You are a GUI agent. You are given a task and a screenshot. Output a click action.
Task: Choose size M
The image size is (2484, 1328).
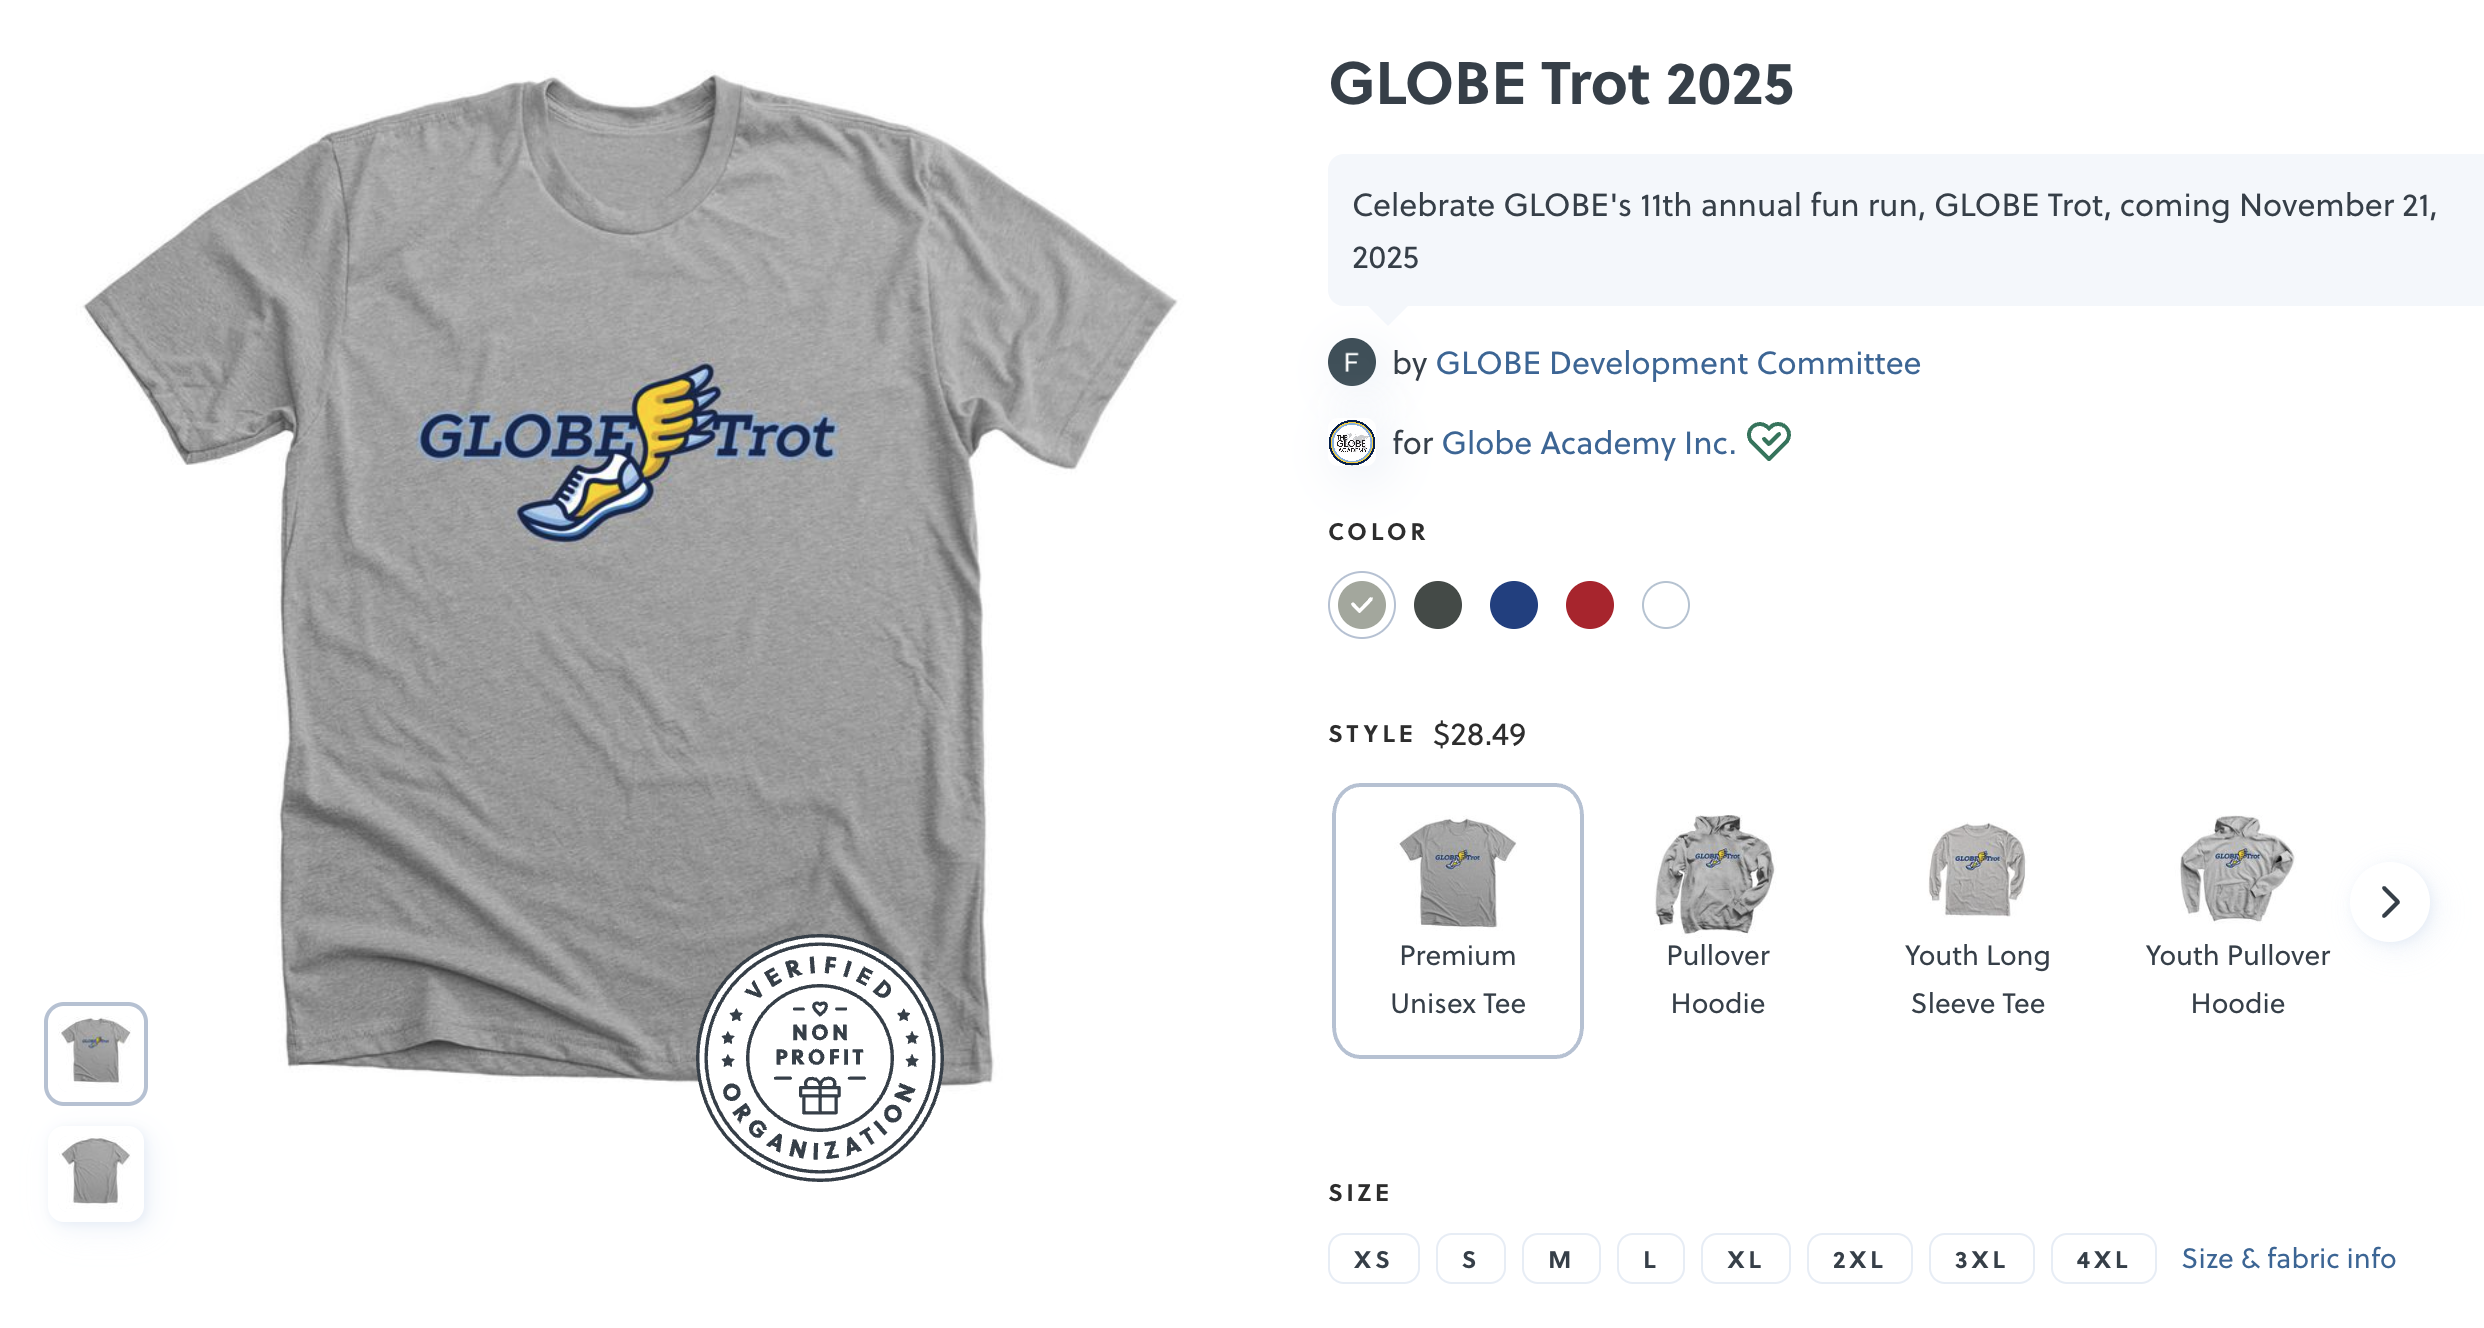(1560, 1259)
